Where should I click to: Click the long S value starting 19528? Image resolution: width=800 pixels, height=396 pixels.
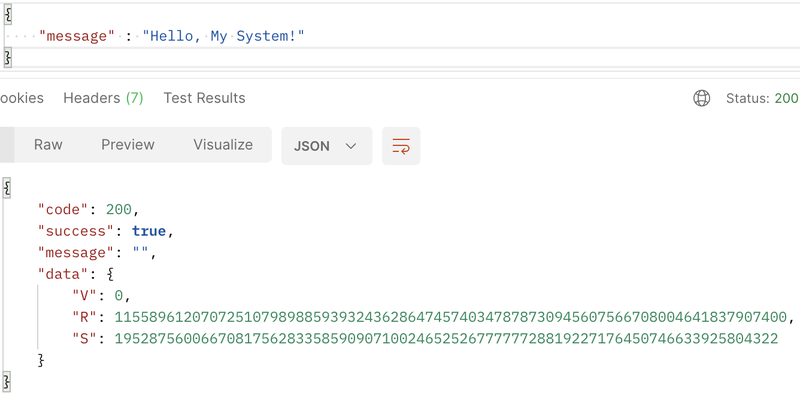pyautogui.click(x=446, y=338)
